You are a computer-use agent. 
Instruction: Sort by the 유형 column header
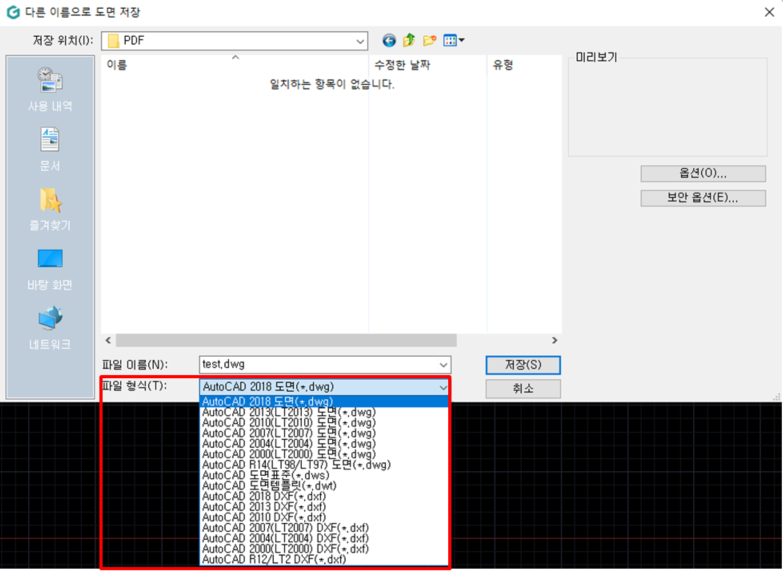tap(524, 65)
